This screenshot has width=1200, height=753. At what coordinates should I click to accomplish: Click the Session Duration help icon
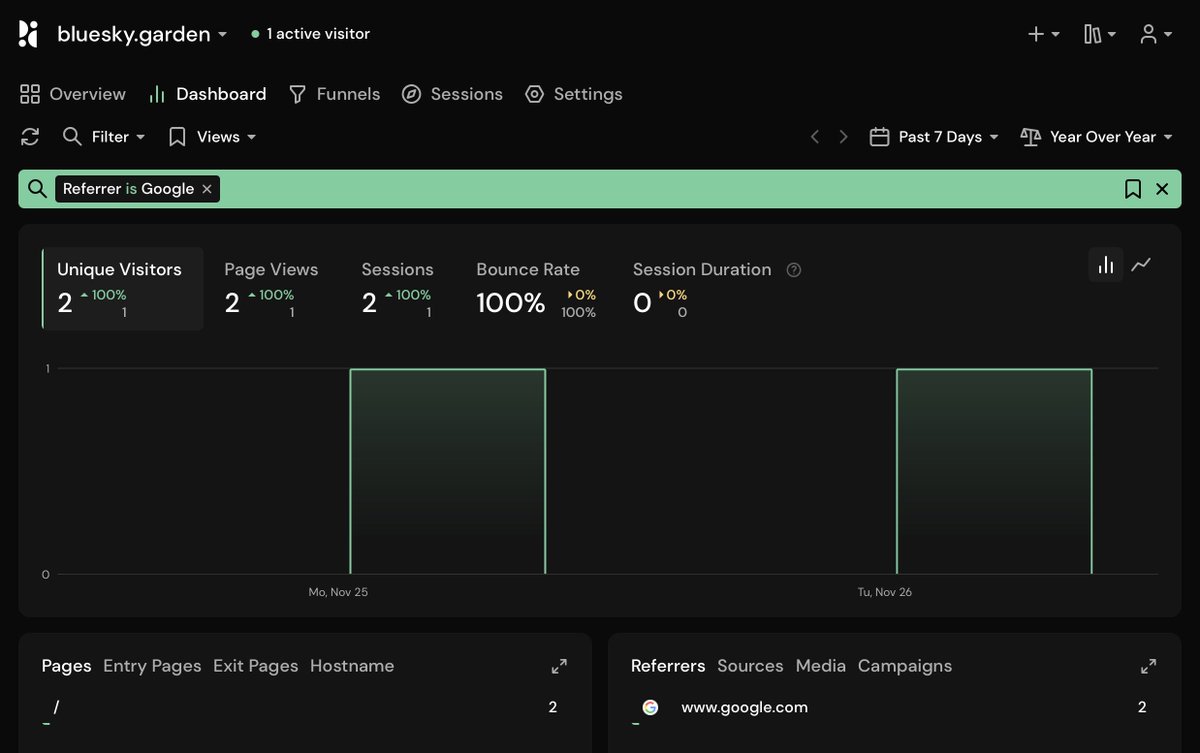(x=793, y=269)
